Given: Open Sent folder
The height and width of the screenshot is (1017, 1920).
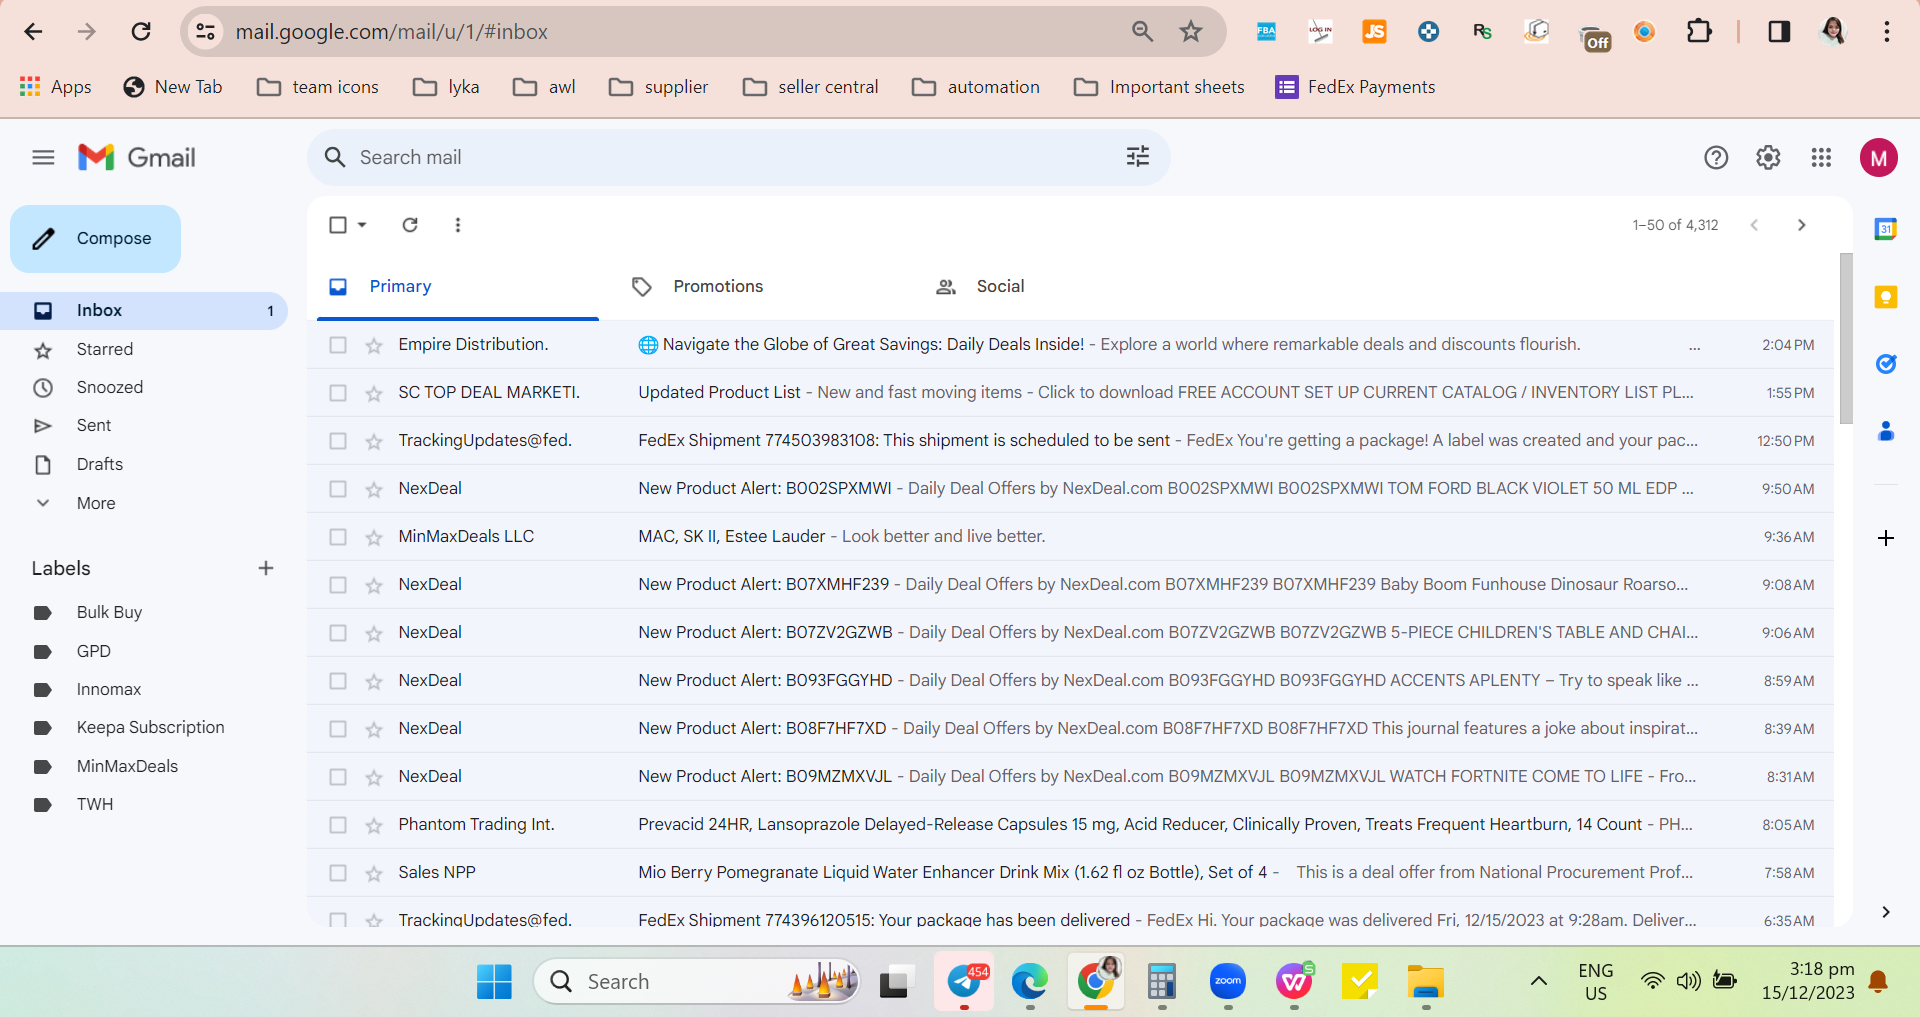Looking at the screenshot, I should coord(144,425).
